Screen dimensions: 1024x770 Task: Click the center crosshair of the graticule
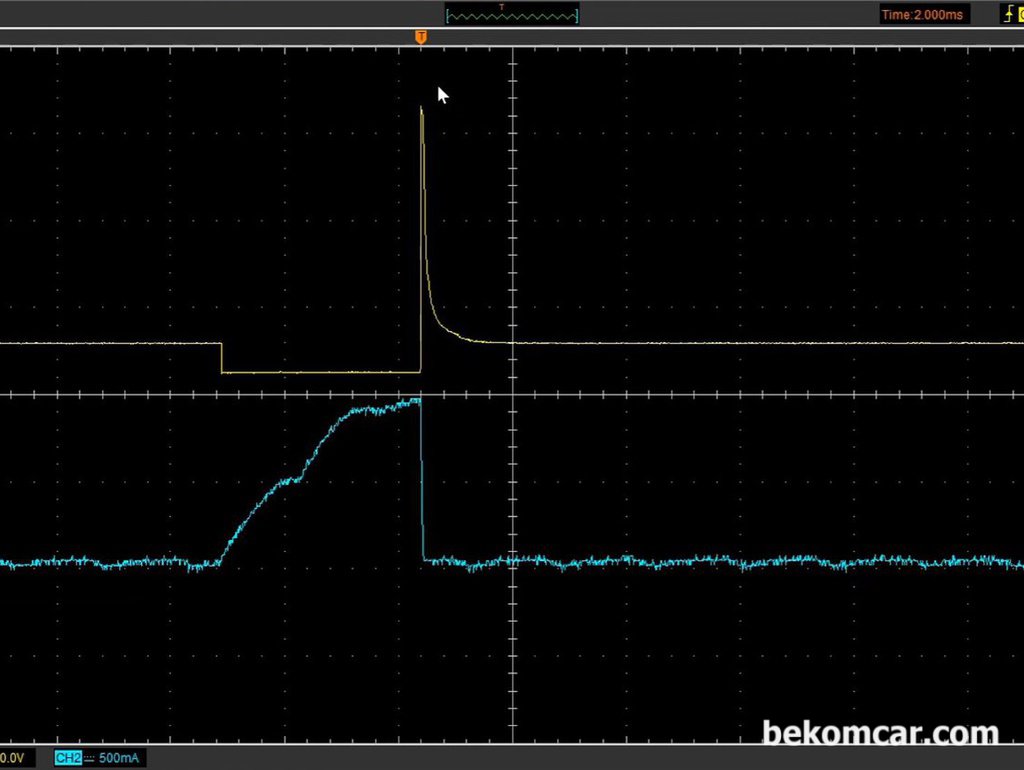click(x=513, y=394)
